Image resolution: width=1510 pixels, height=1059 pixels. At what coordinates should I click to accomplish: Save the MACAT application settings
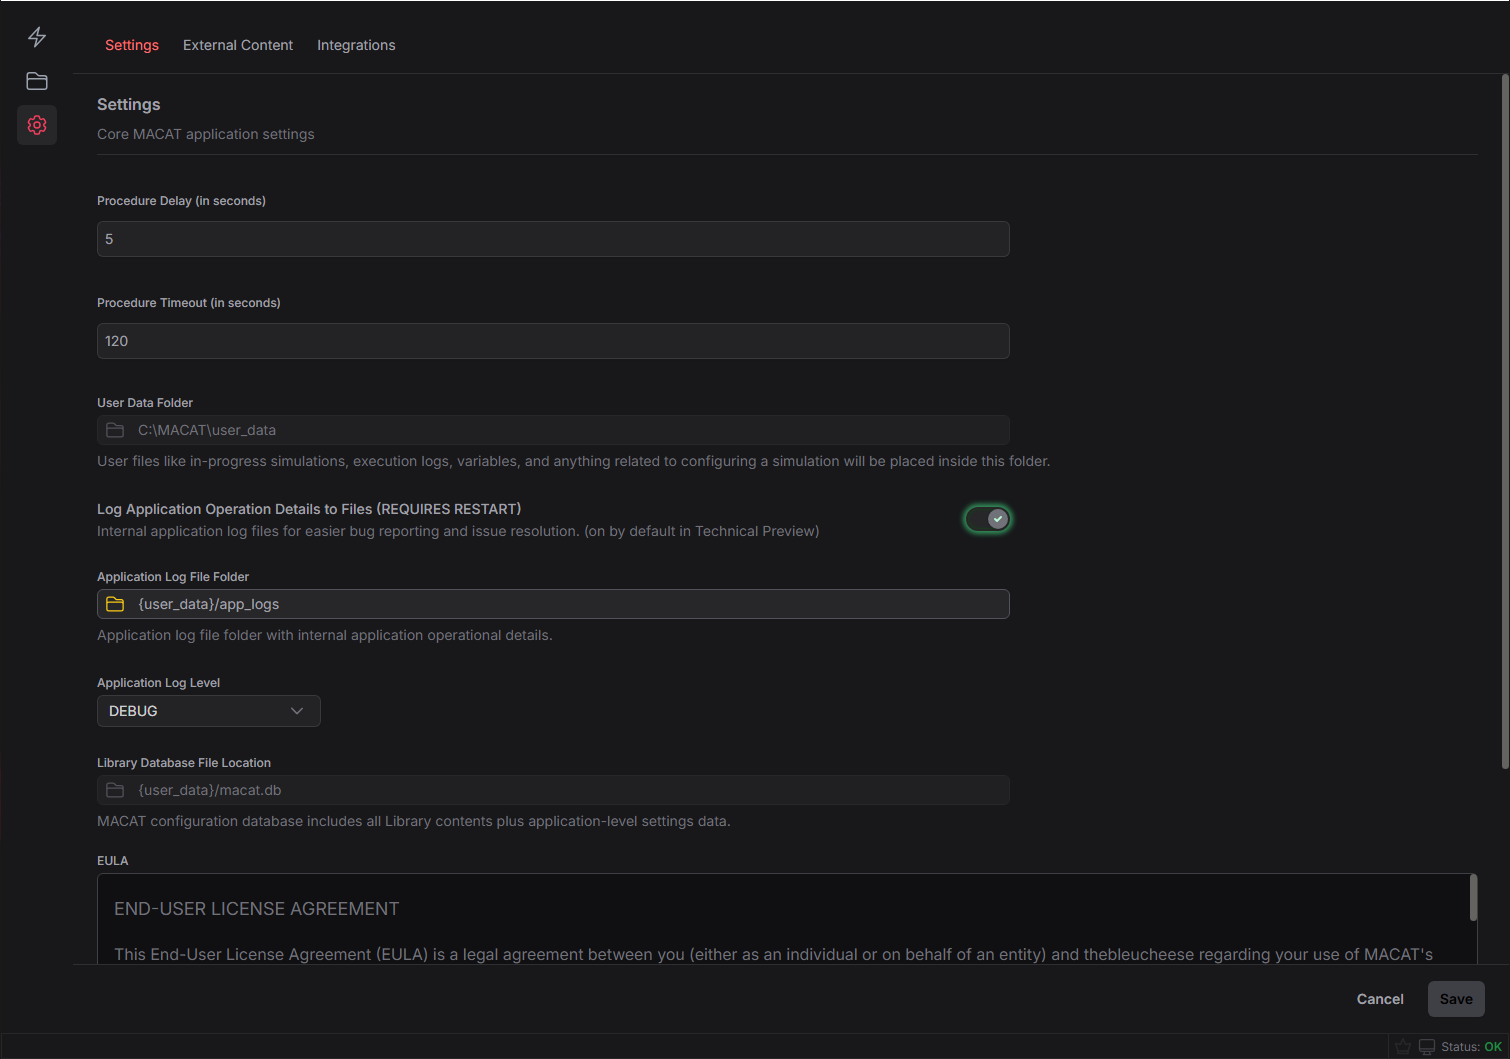click(x=1456, y=999)
